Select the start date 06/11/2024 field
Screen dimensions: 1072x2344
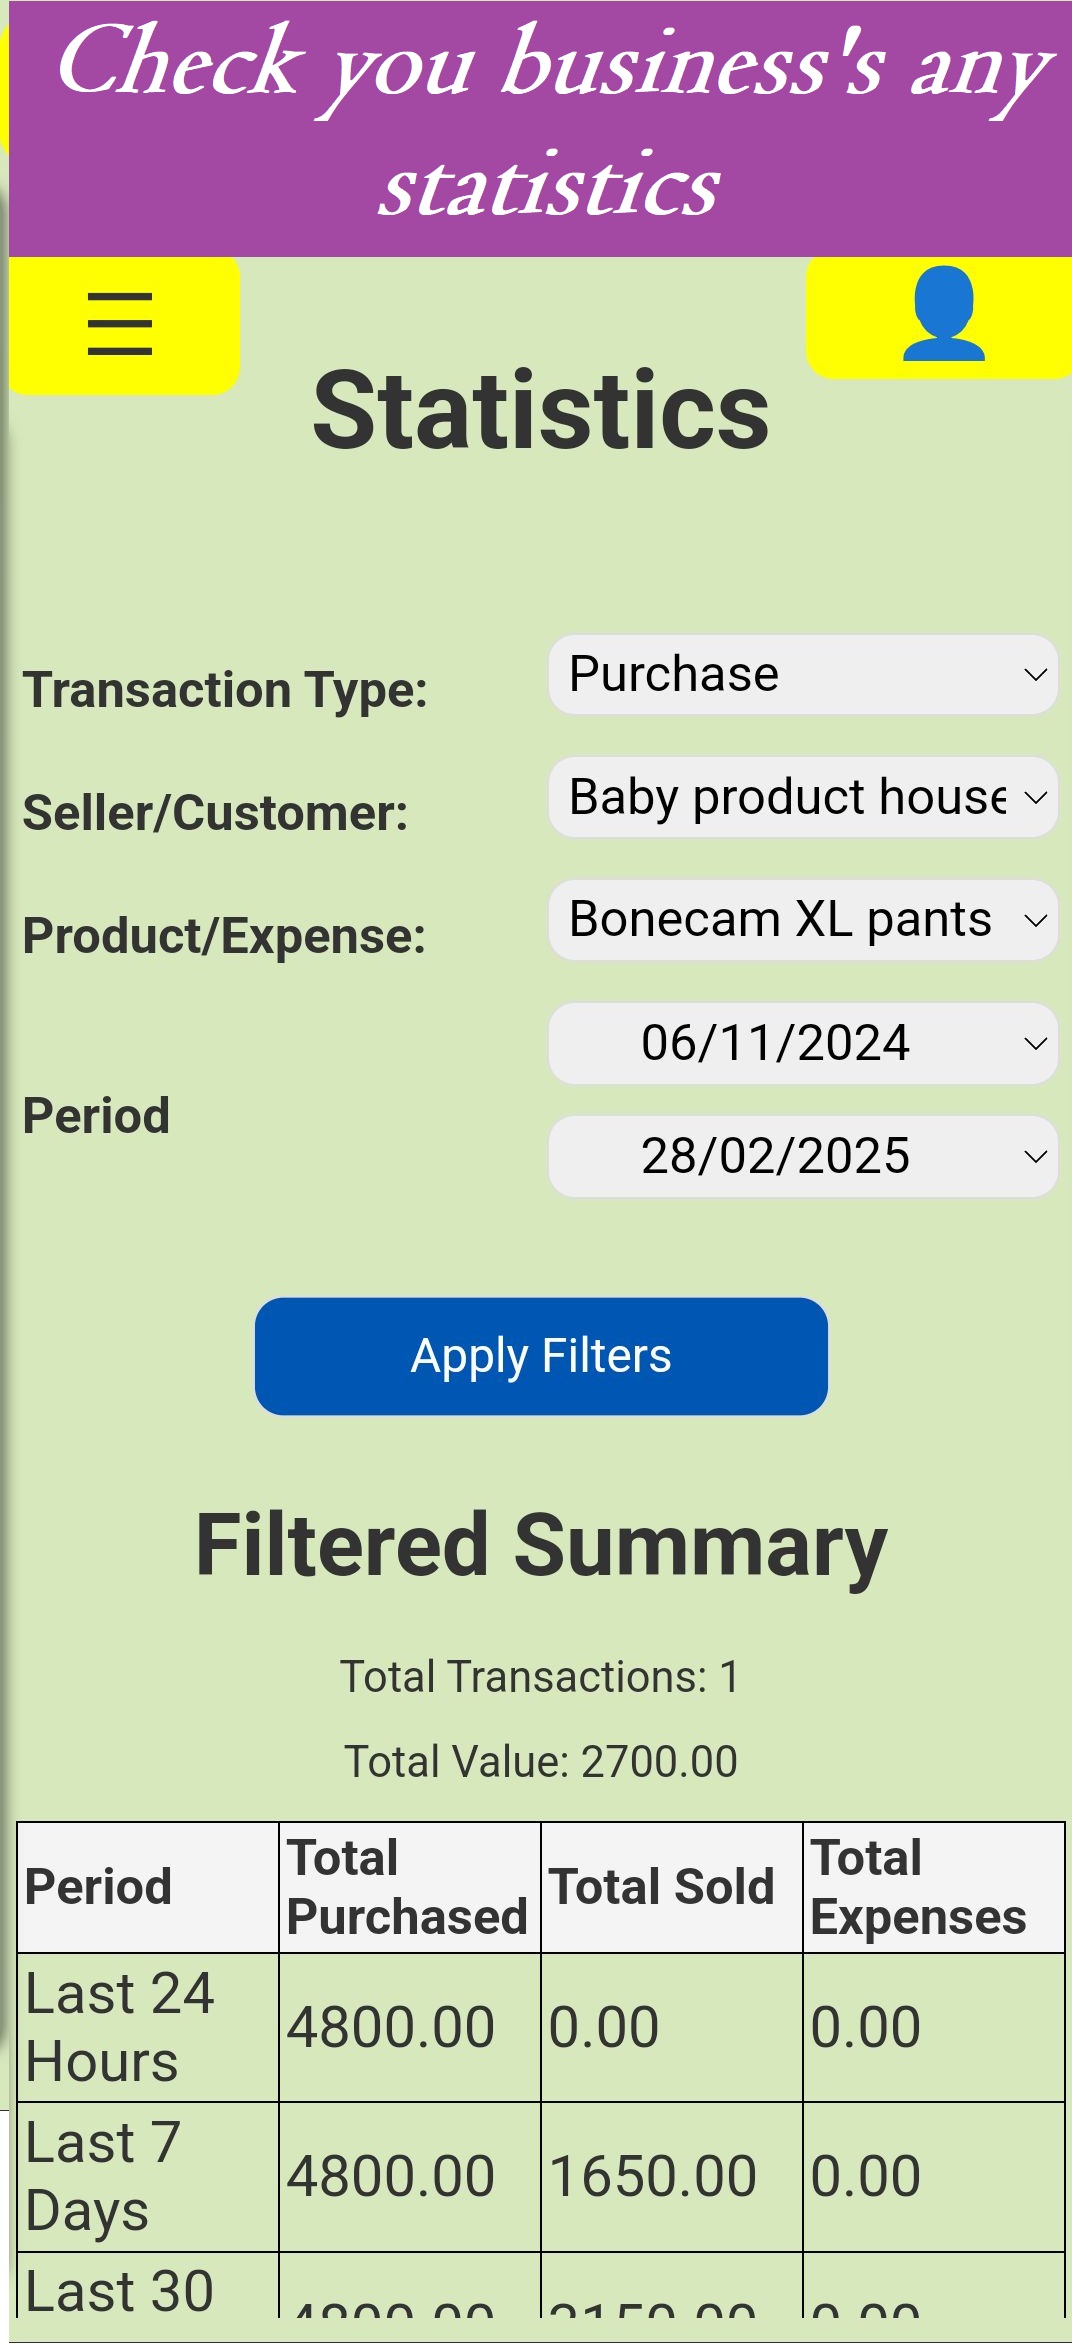(x=803, y=1044)
